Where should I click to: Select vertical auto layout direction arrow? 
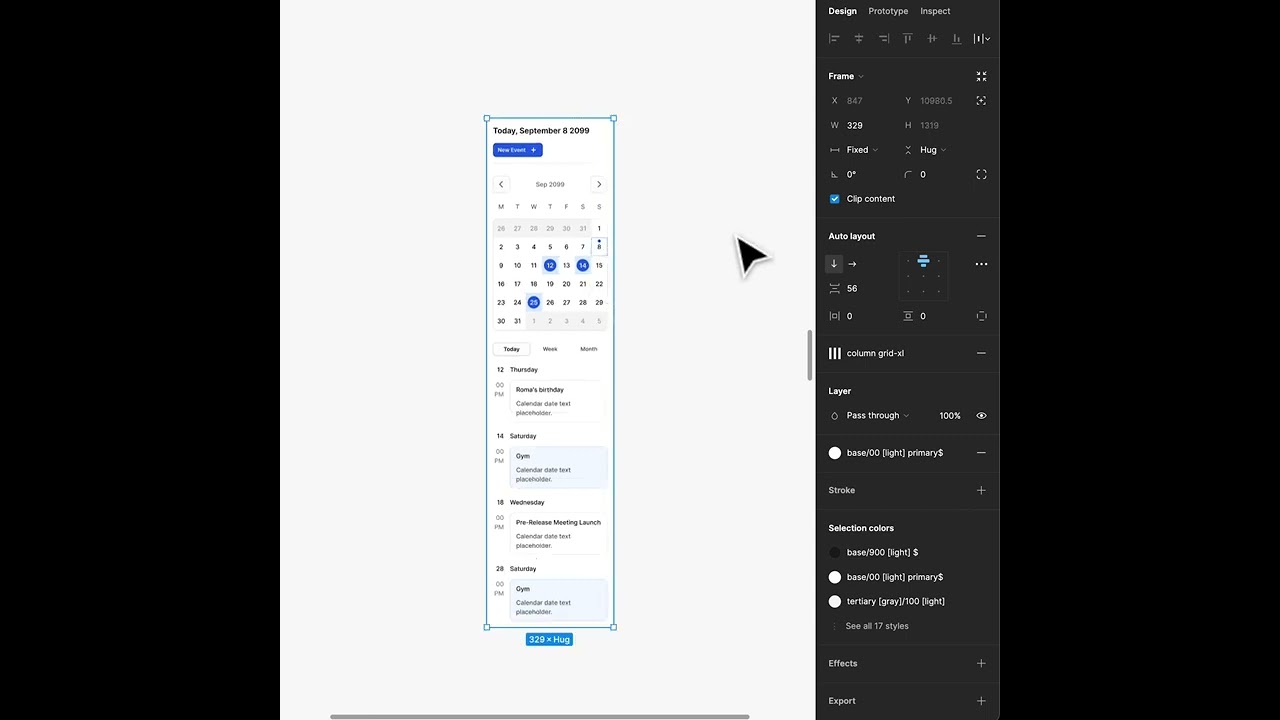coord(834,264)
